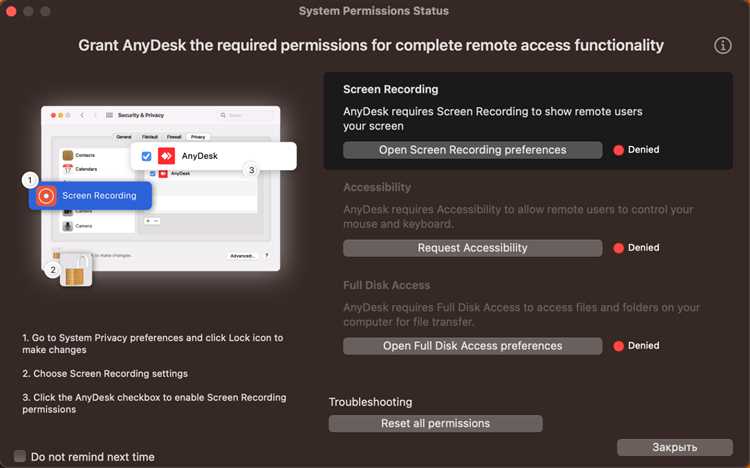
Task: Open the info icon beside the heading
Action: (x=722, y=45)
